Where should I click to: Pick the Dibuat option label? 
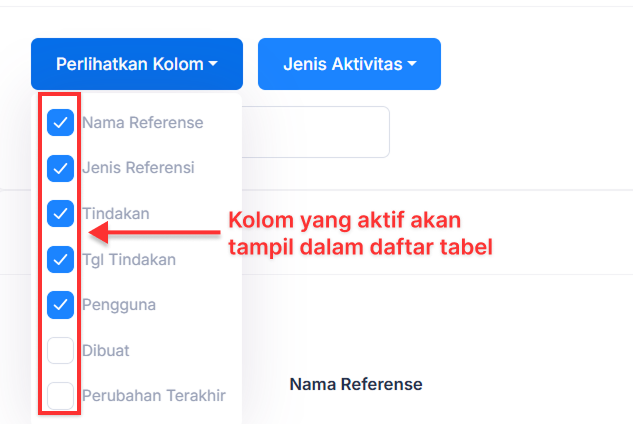click(x=106, y=350)
